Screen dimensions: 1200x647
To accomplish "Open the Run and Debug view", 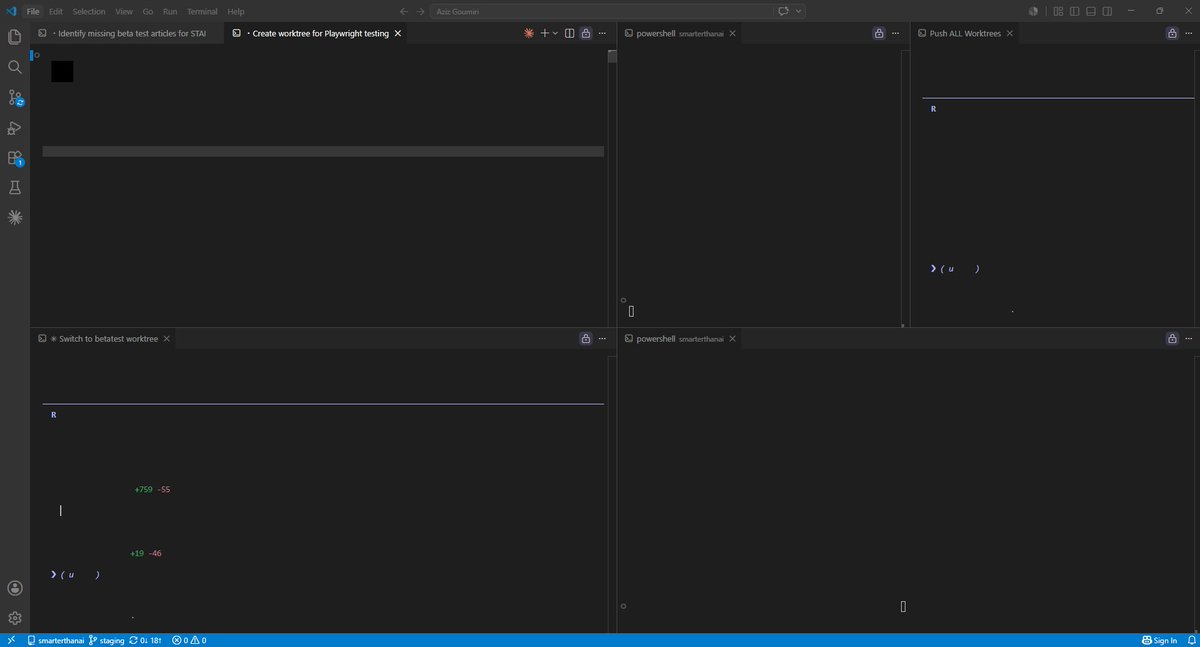I will coord(15,127).
